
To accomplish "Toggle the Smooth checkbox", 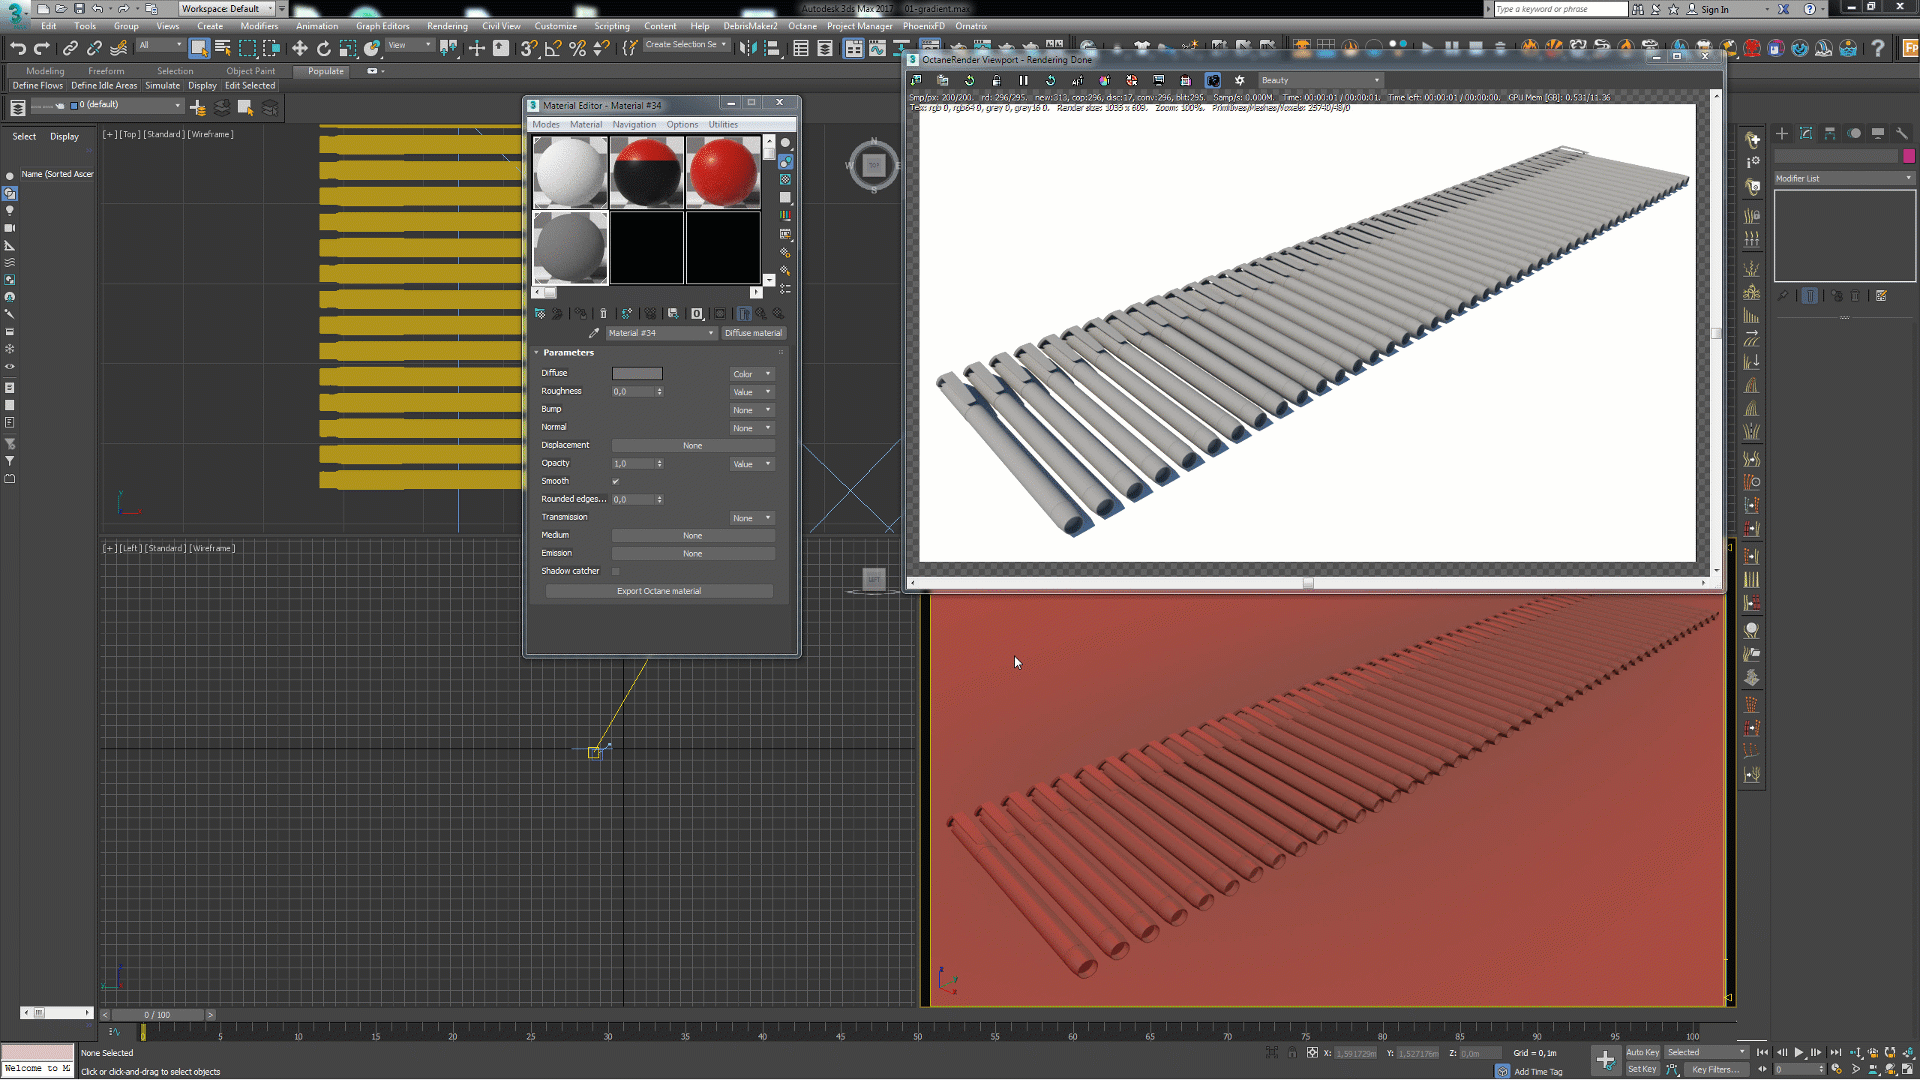I will click(616, 481).
